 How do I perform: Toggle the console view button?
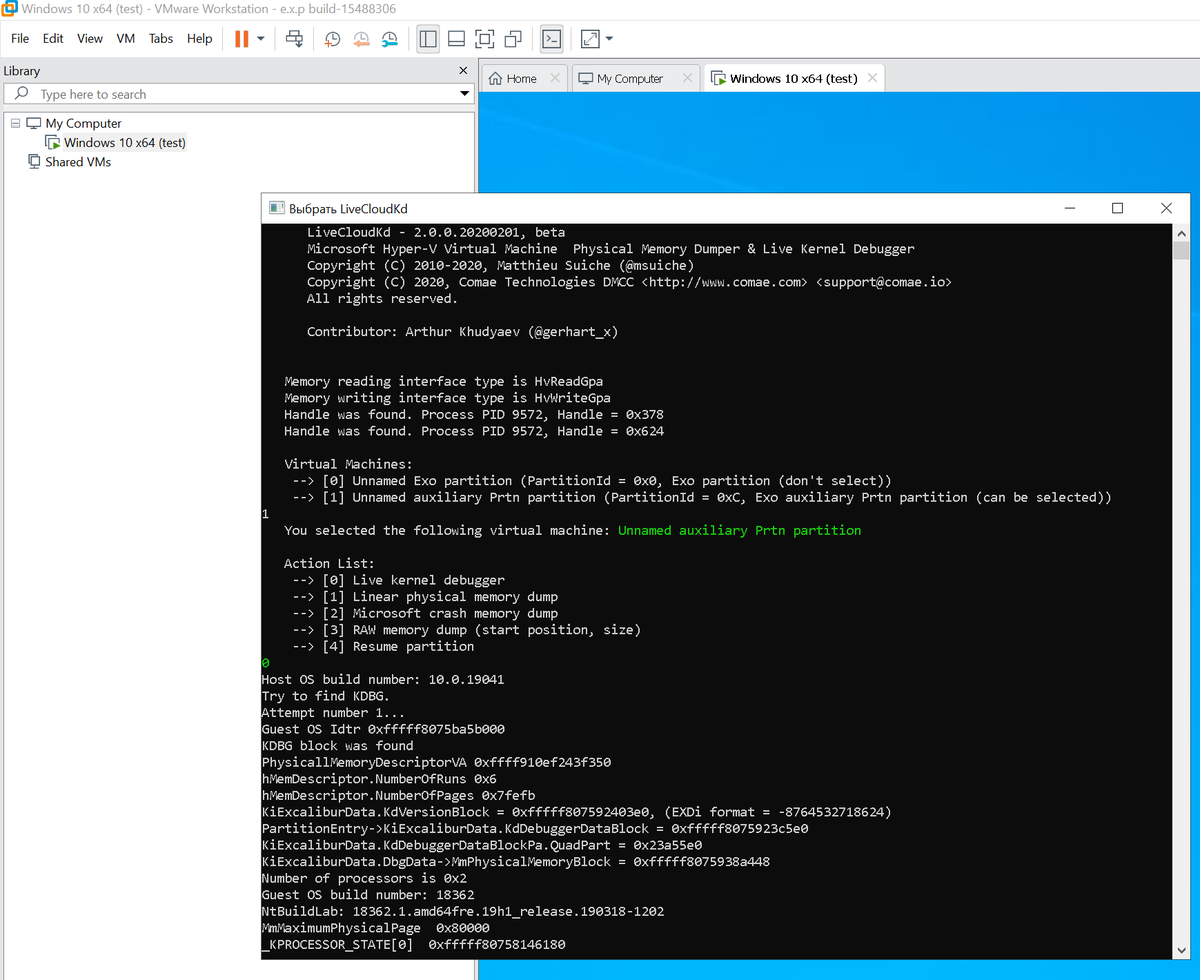[551, 39]
